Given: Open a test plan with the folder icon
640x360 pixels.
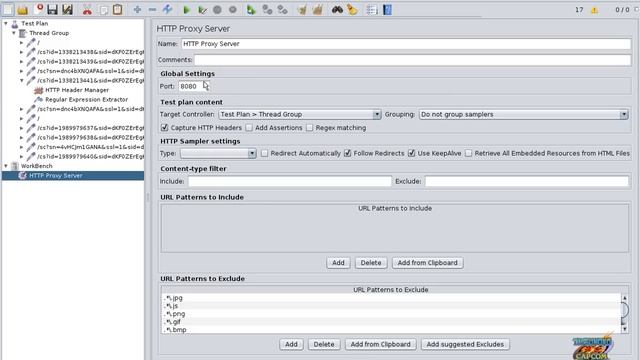Looking at the screenshot, I should (22, 9).
